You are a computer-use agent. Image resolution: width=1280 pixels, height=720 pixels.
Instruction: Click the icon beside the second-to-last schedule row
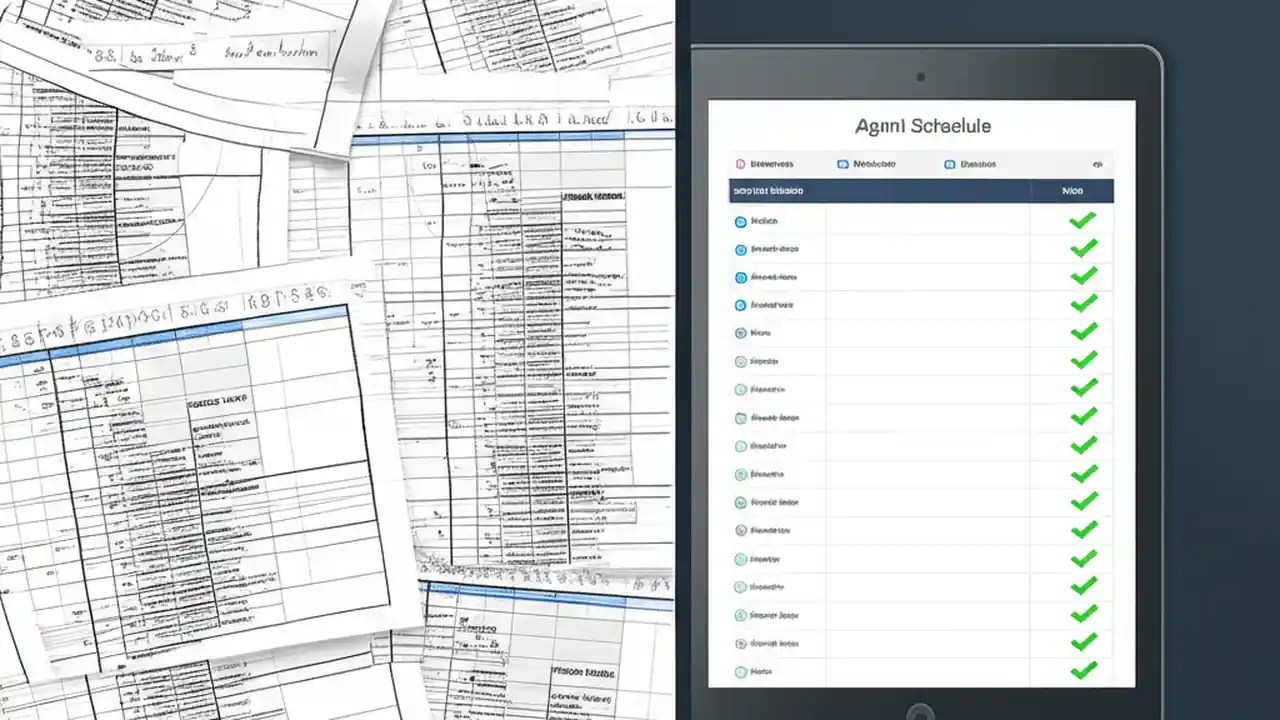[x=740, y=643]
